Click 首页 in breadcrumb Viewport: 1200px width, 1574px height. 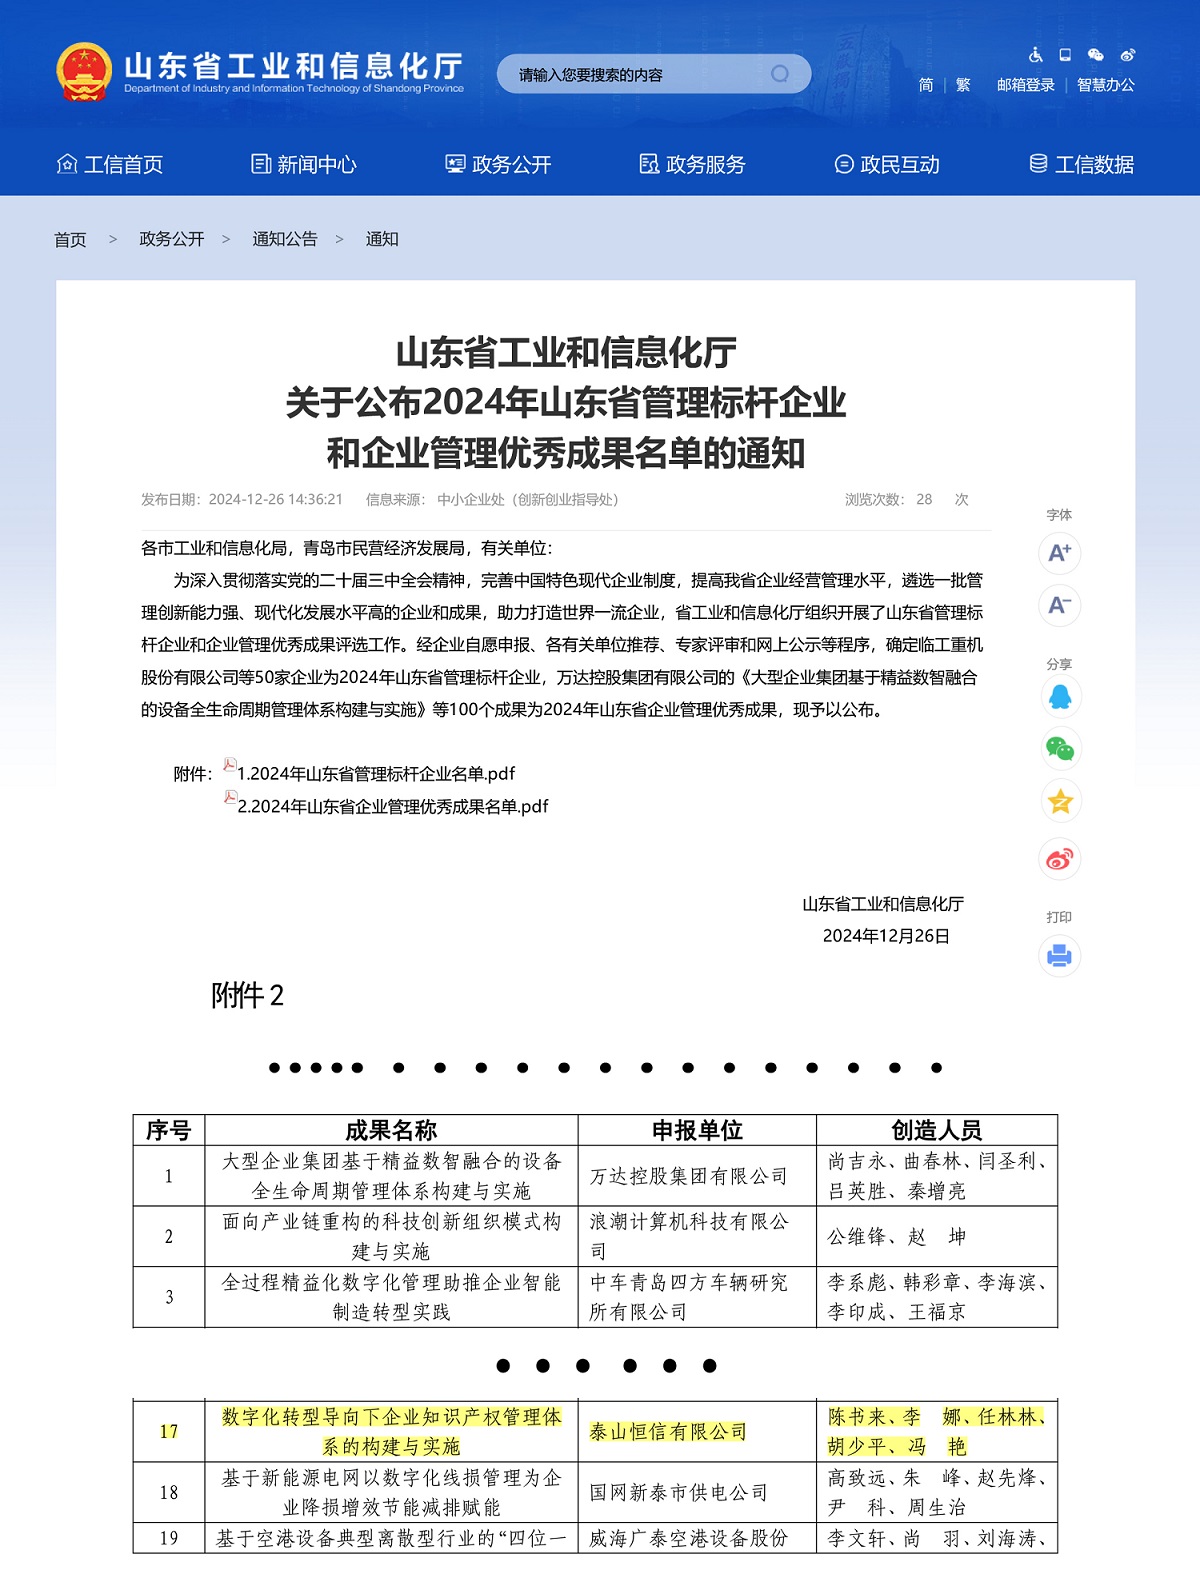coord(70,239)
